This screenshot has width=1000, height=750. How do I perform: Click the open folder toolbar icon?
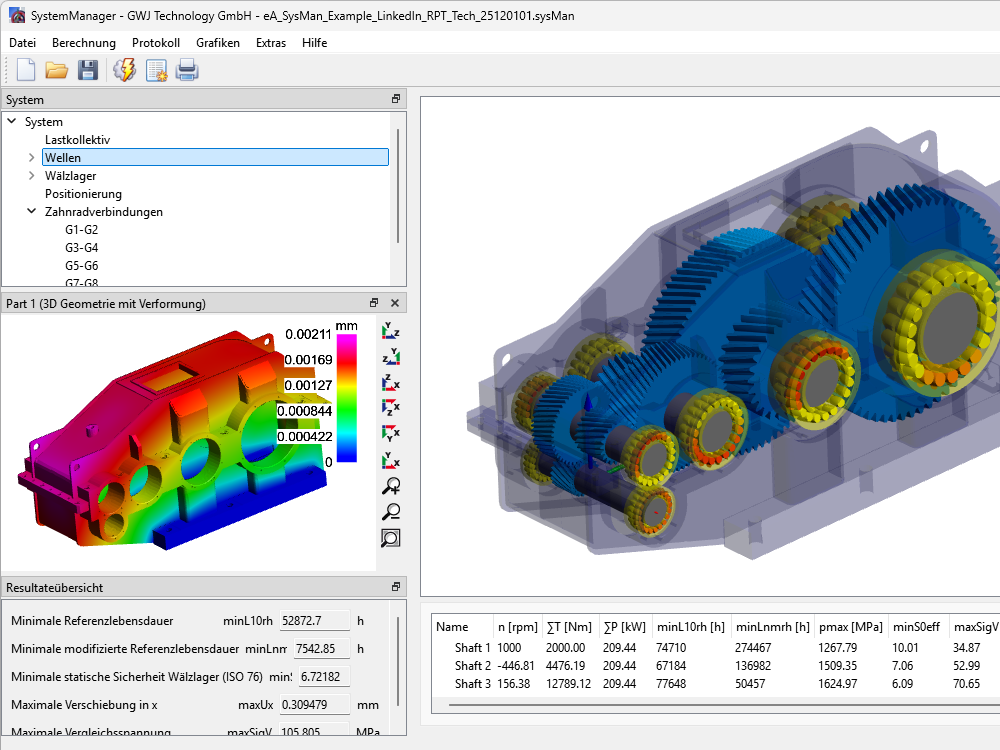pos(56,70)
